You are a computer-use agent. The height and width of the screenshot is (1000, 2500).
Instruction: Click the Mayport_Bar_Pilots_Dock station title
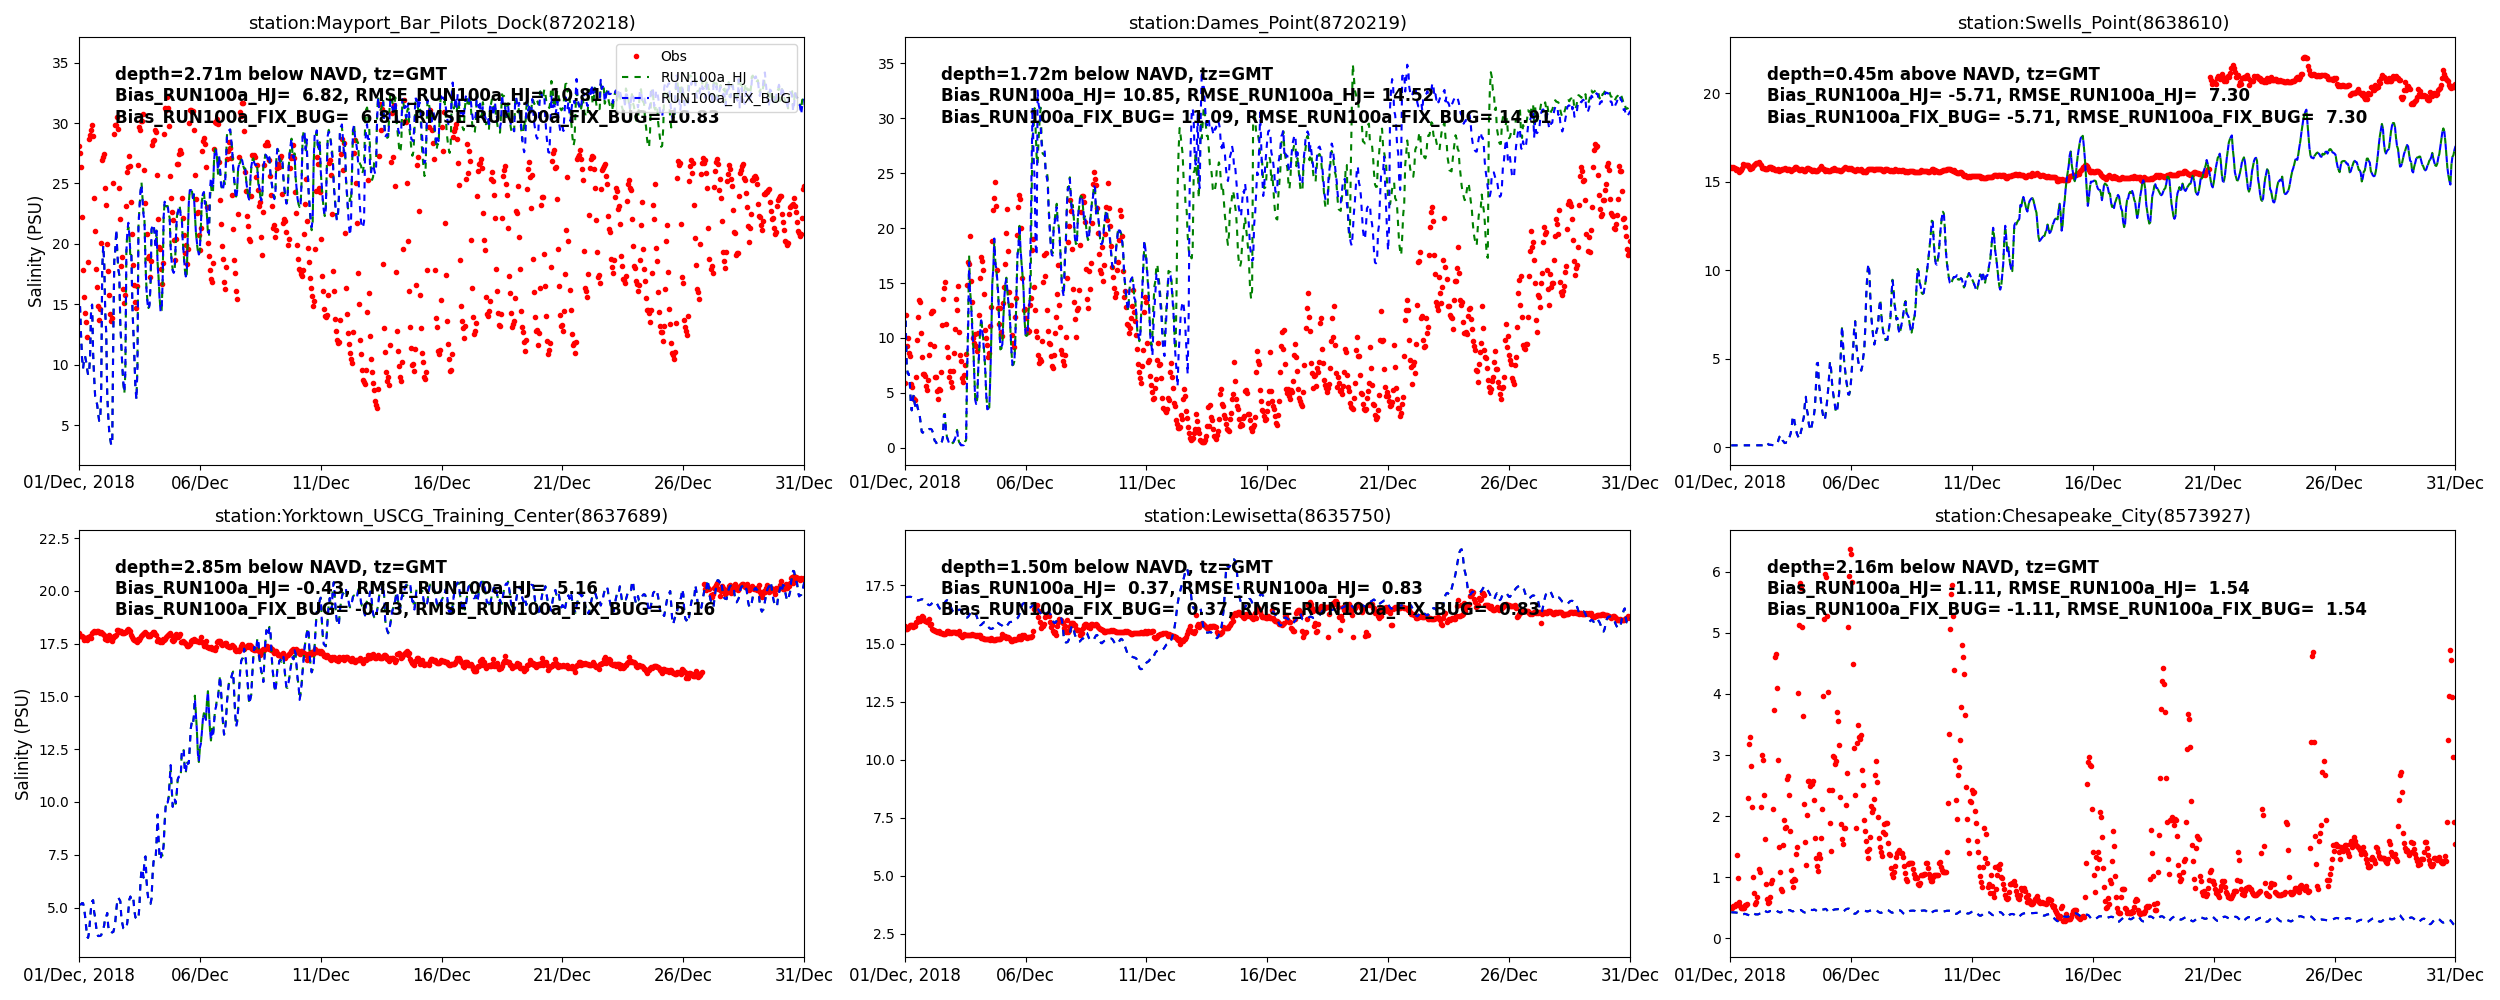(x=441, y=23)
